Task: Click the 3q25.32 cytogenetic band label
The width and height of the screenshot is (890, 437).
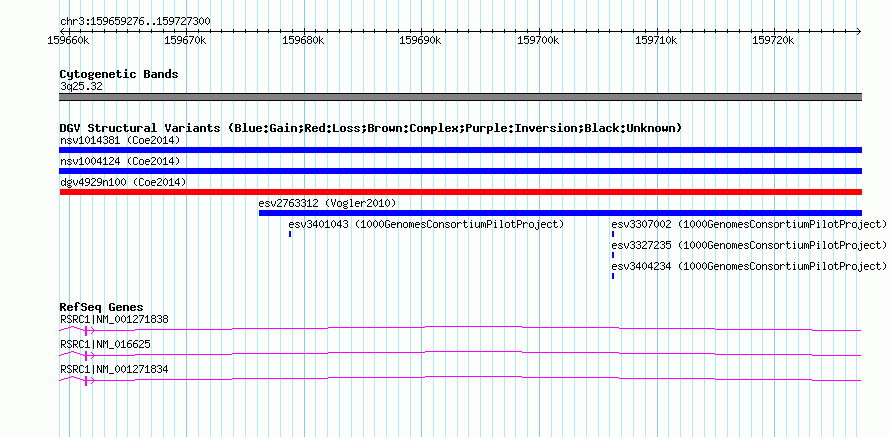Action: [x=81, y=86]
